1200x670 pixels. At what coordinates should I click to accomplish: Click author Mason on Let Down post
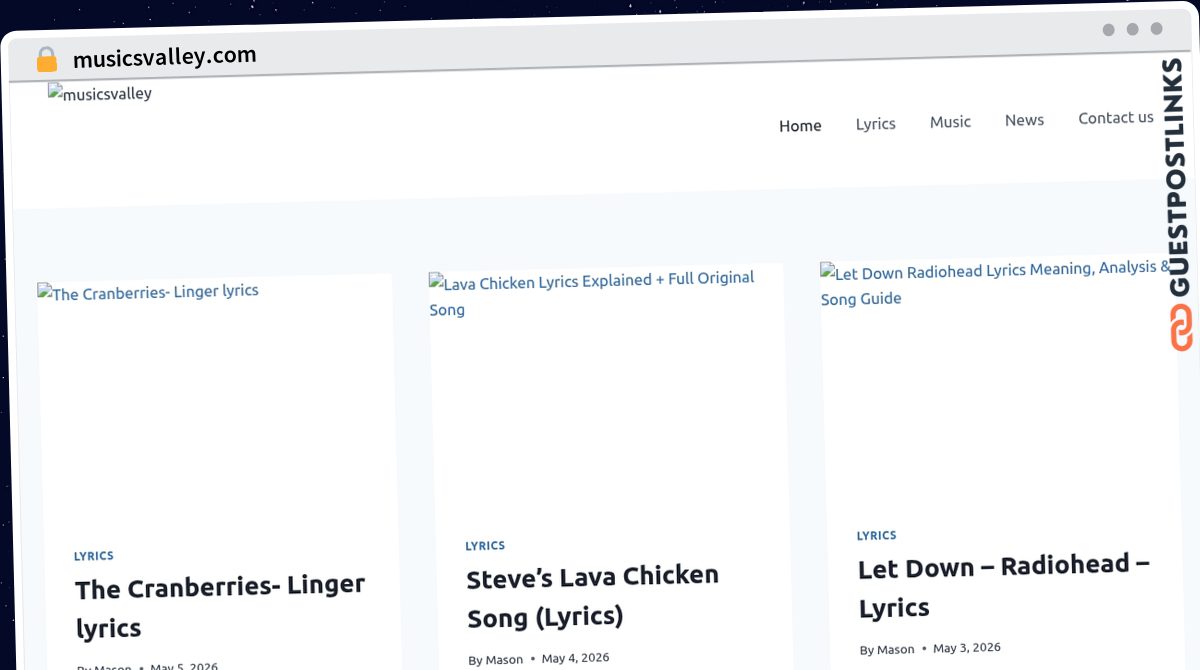pos(896,650)
